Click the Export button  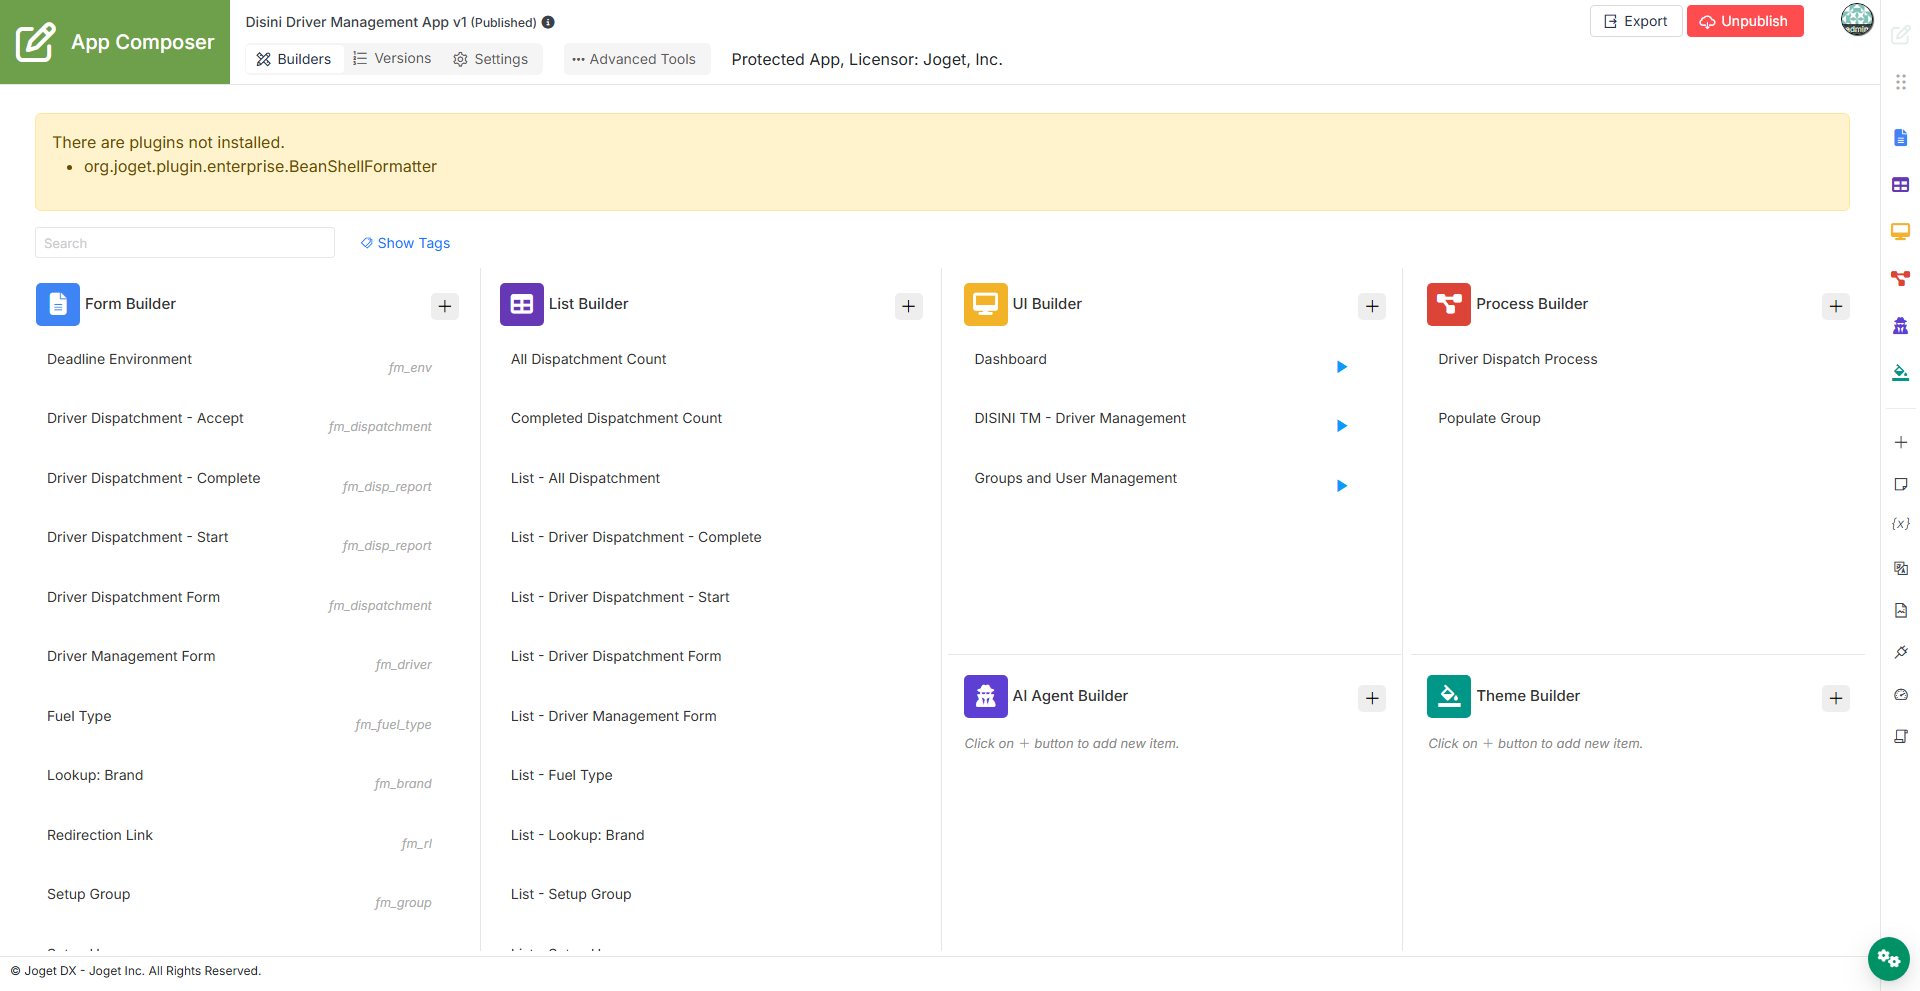tap(1636, 21)
